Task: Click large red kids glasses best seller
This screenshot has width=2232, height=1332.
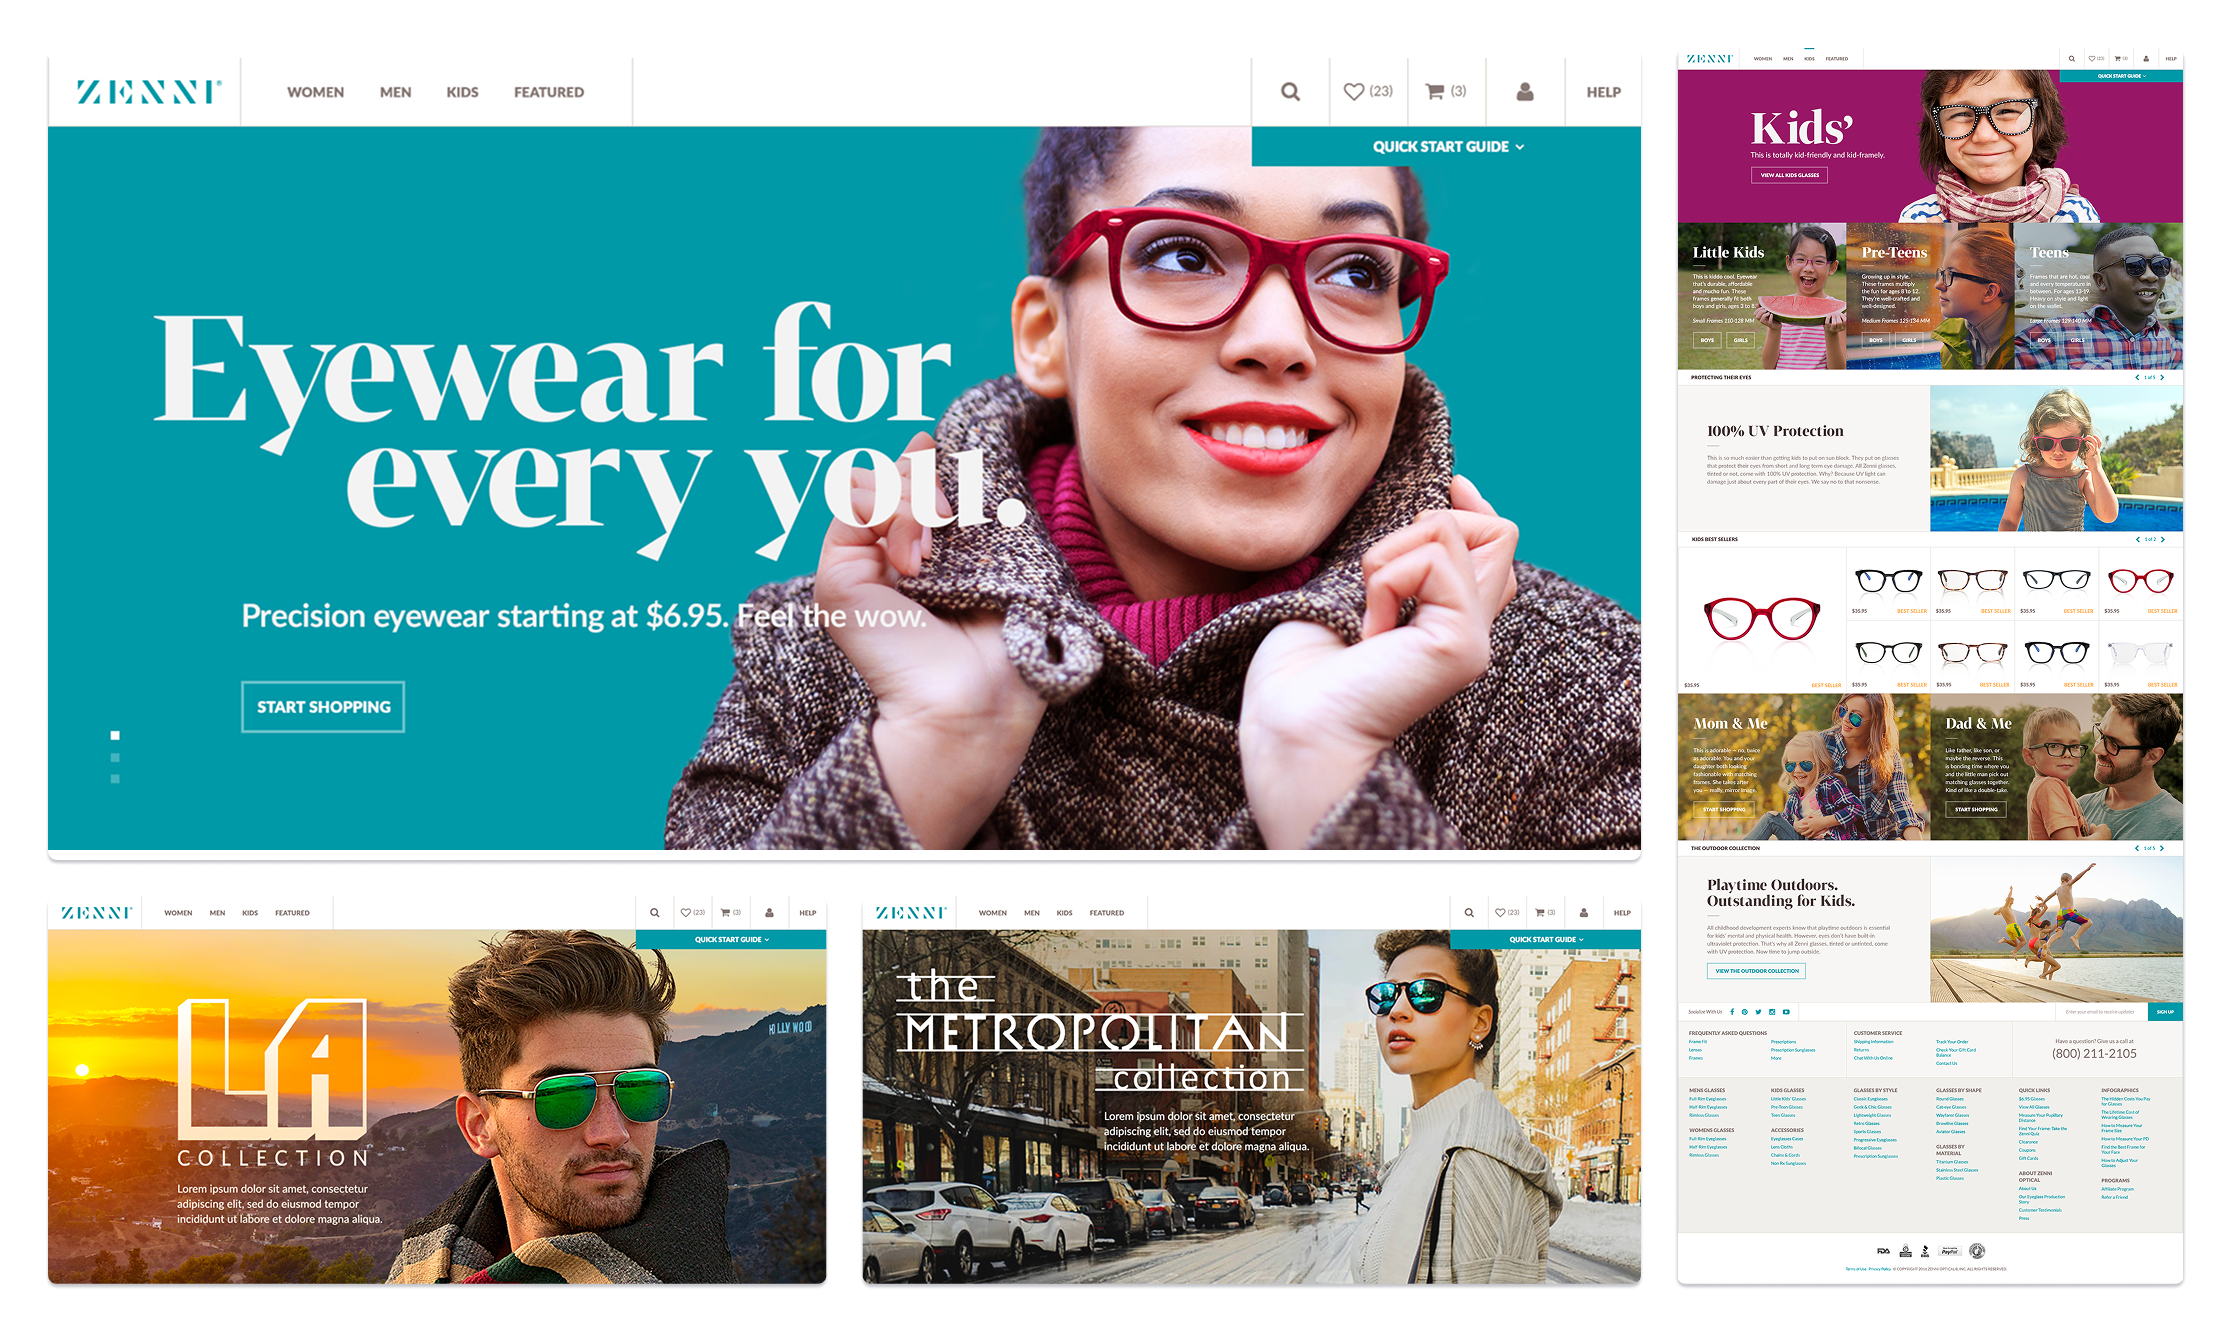Action: (1761, 618)
